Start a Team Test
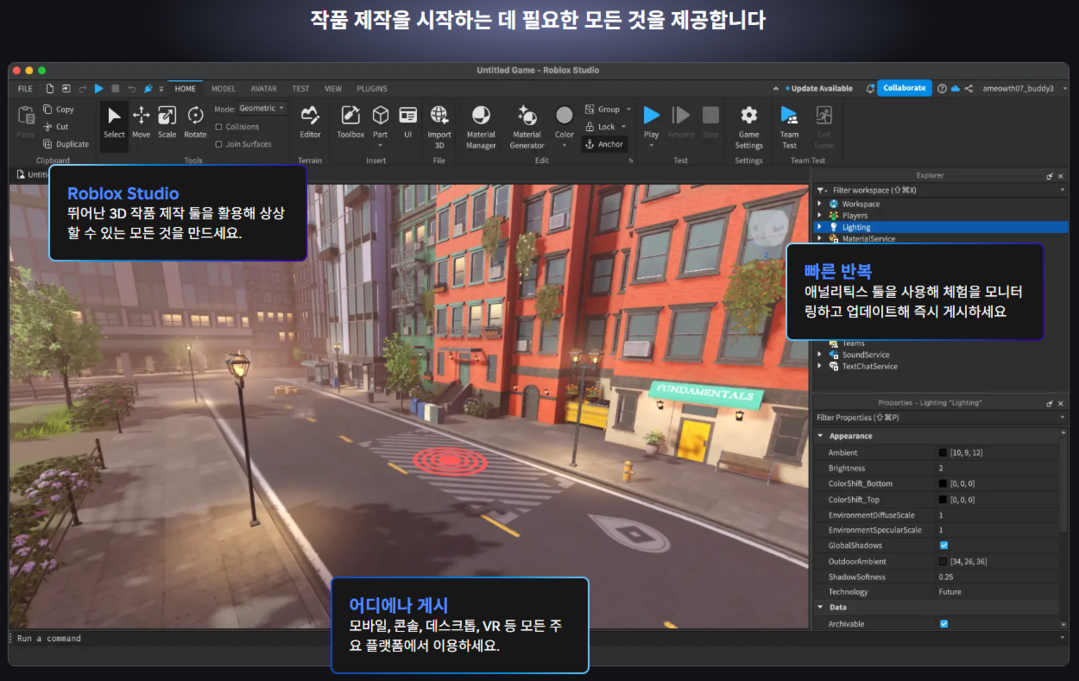The height and width of the screenshot is (681, 1079). coord(789,127)
